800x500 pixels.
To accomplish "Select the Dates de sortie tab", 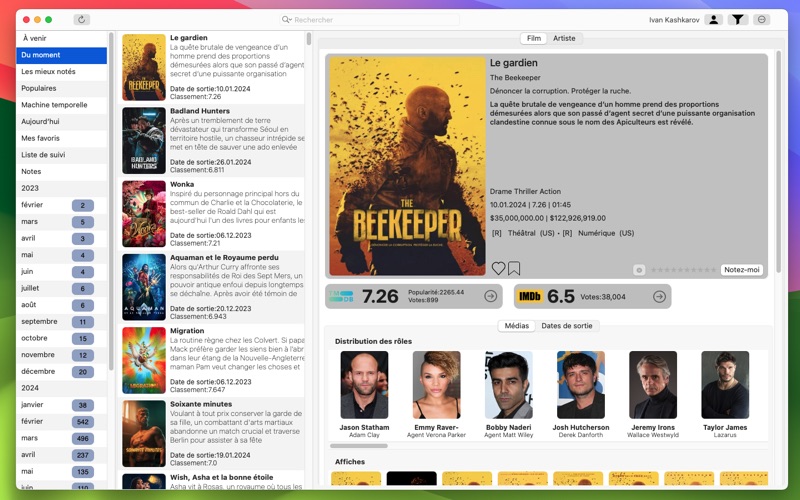I will tap(566, 326).
